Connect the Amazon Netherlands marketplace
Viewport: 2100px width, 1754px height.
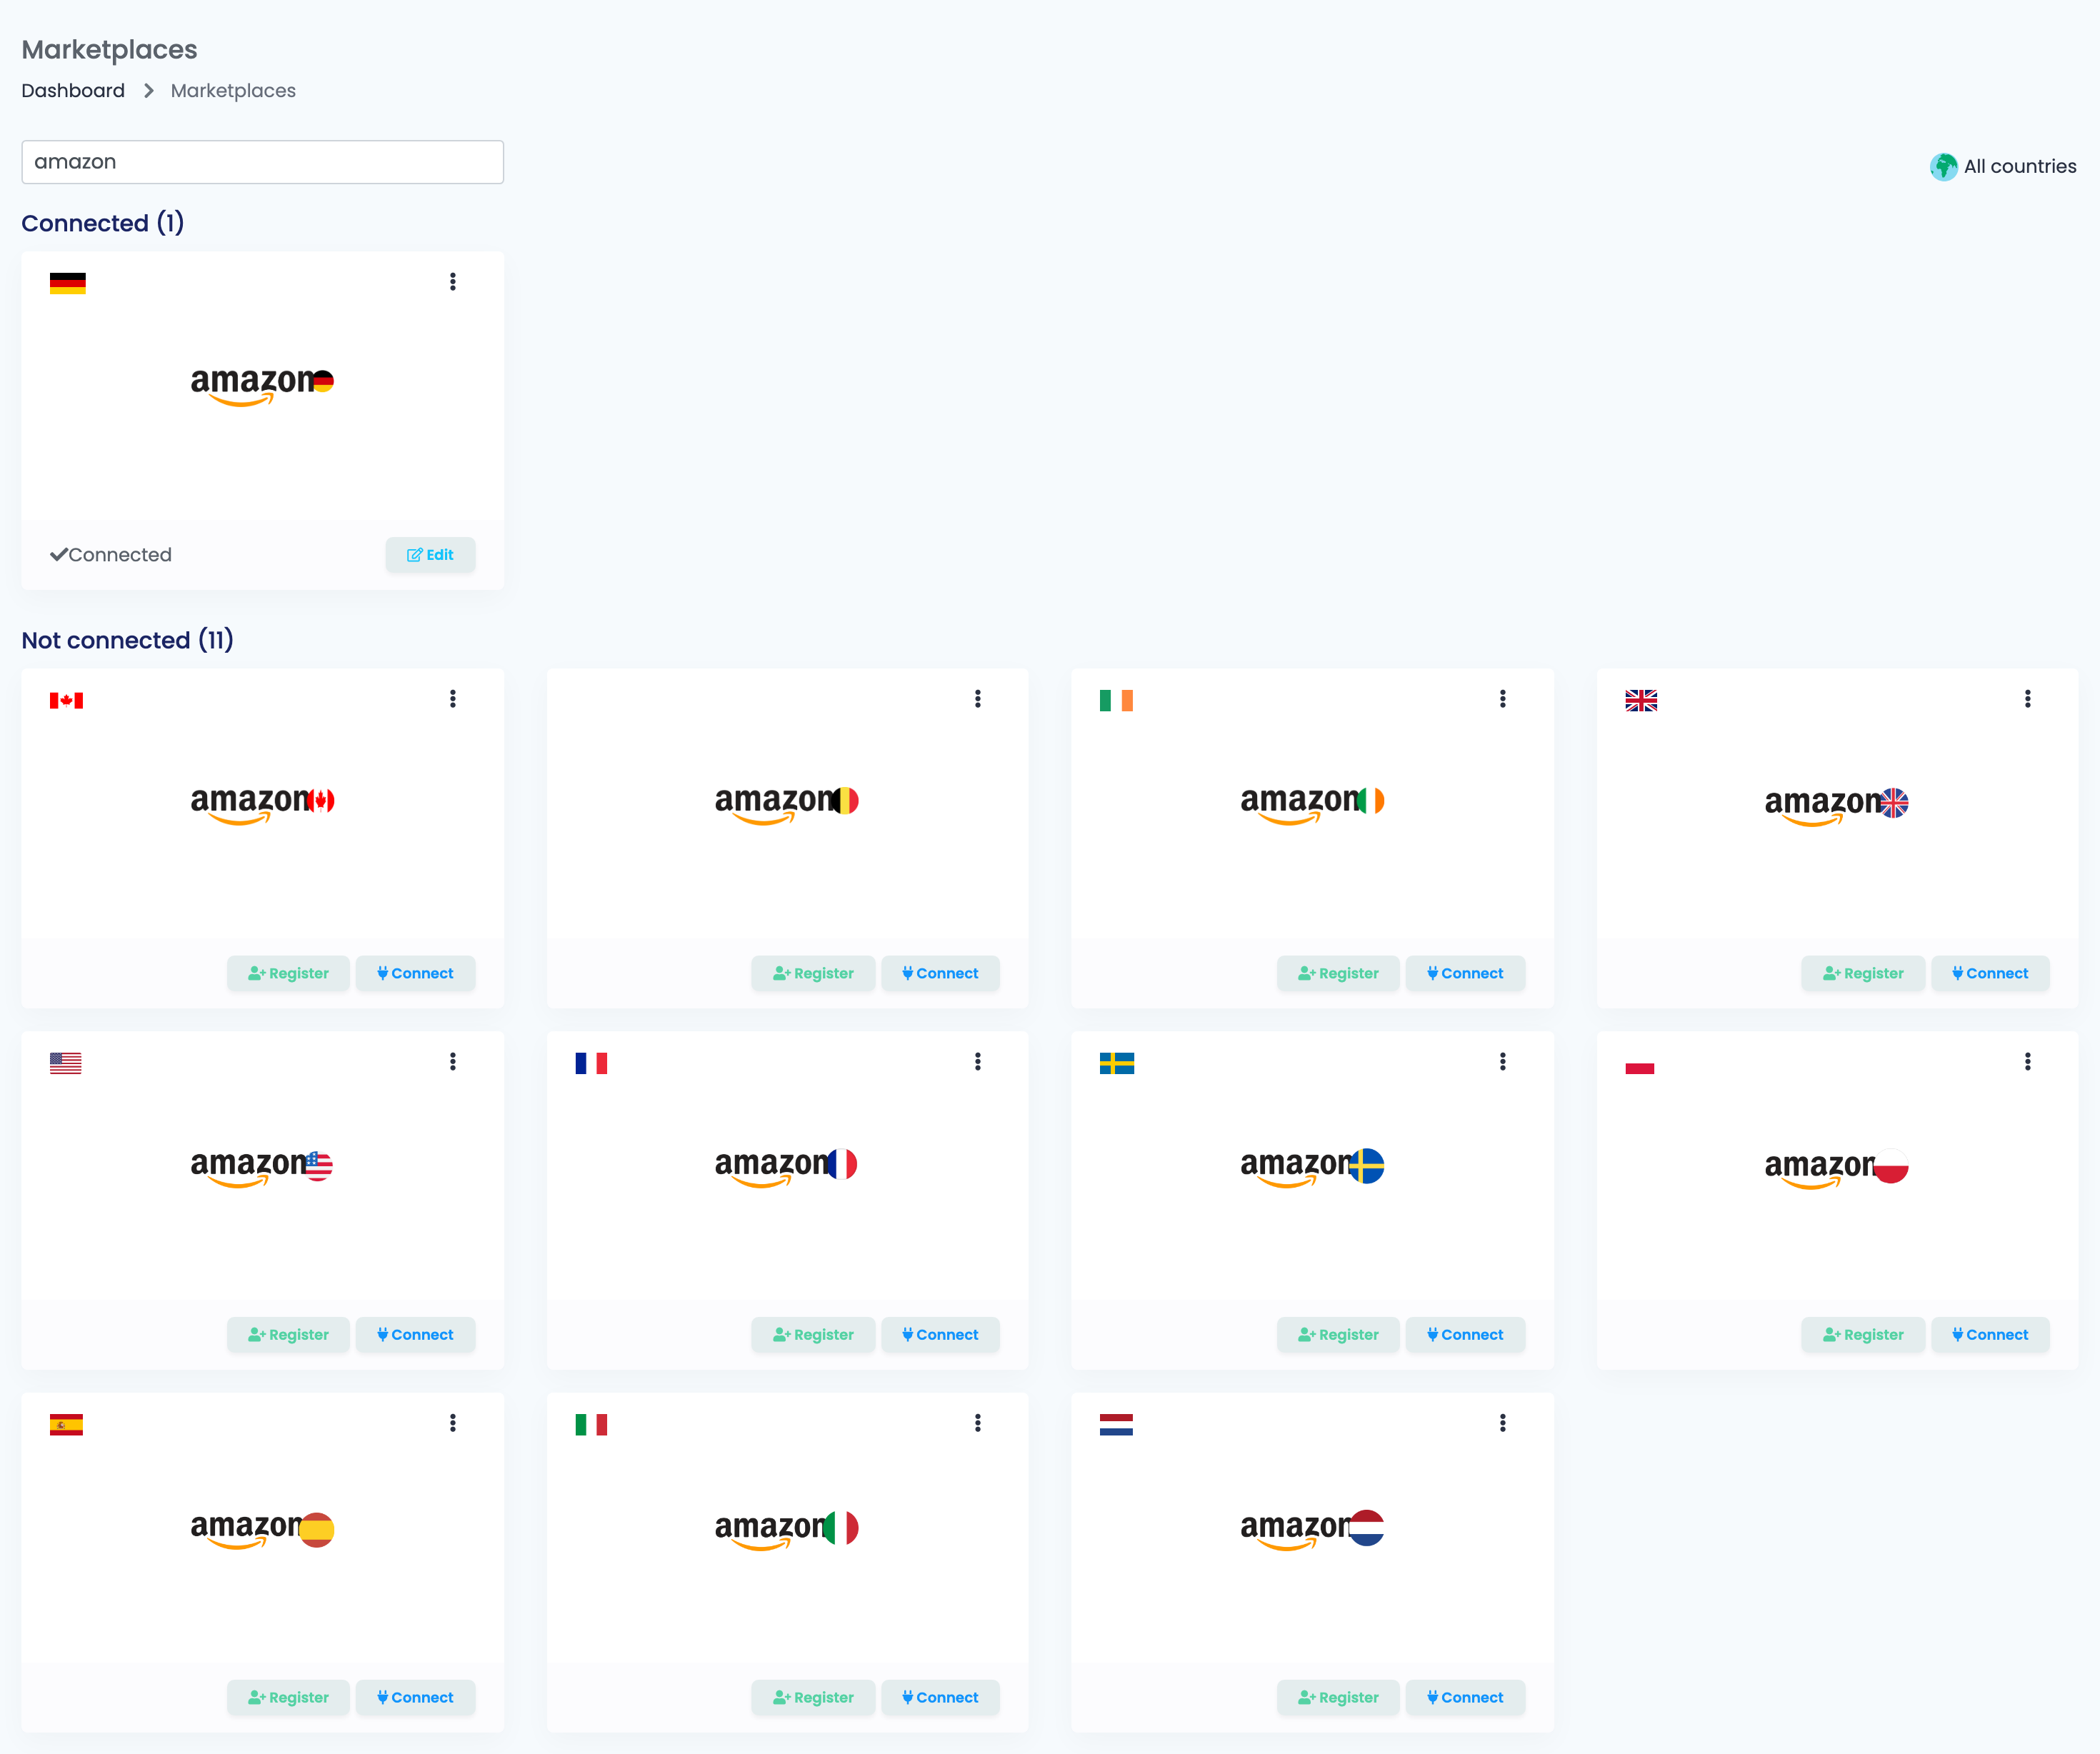1465,1698
